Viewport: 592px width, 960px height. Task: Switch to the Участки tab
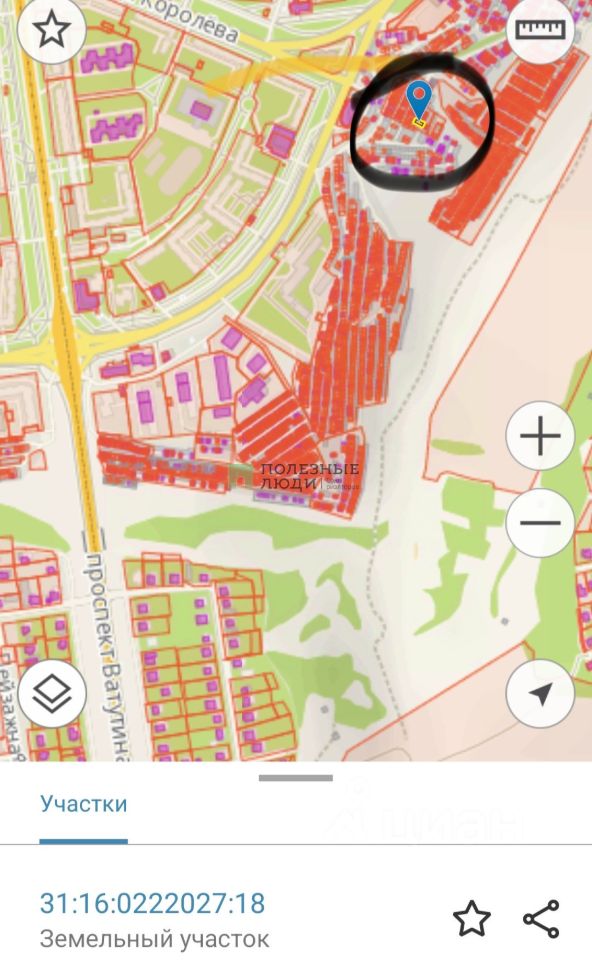coord(84,803)
